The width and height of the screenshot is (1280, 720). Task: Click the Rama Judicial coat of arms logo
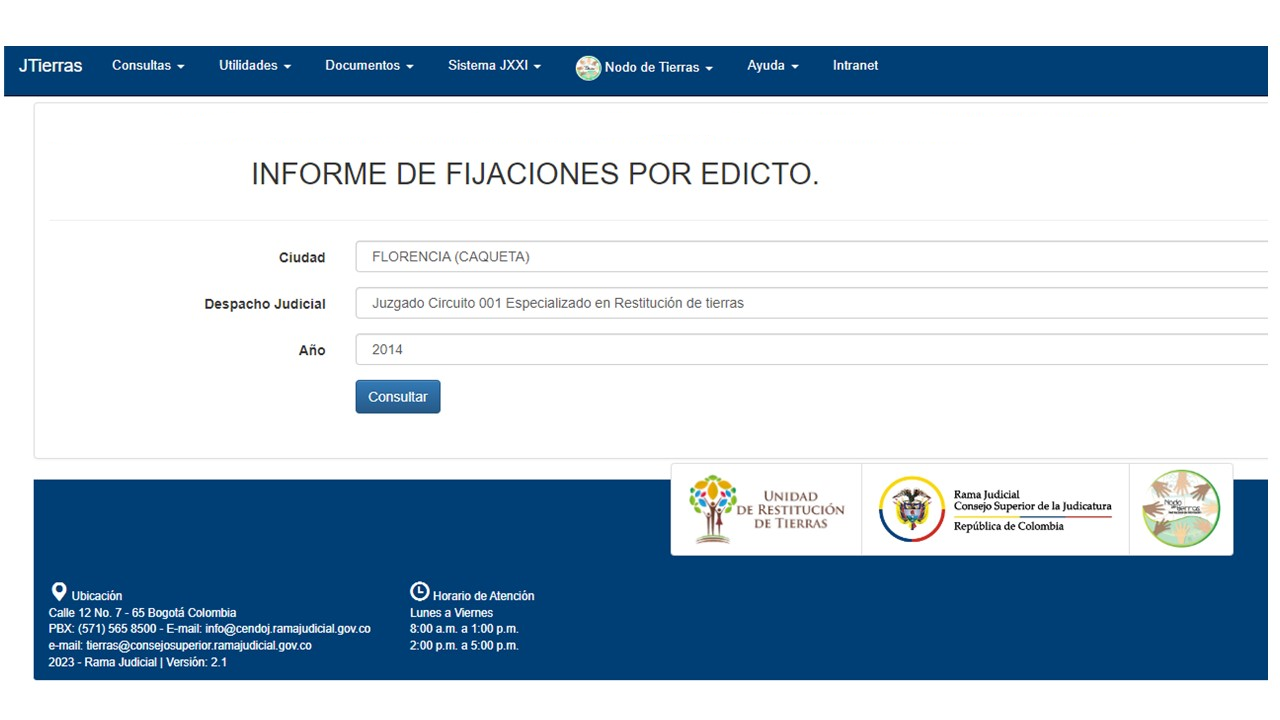pos(911,509)
